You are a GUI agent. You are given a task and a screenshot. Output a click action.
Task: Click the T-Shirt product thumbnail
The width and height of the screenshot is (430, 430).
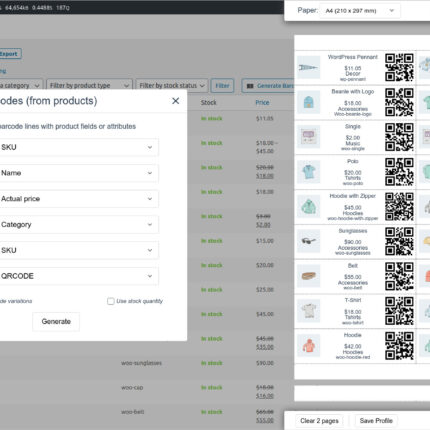(x=308, y=311)
